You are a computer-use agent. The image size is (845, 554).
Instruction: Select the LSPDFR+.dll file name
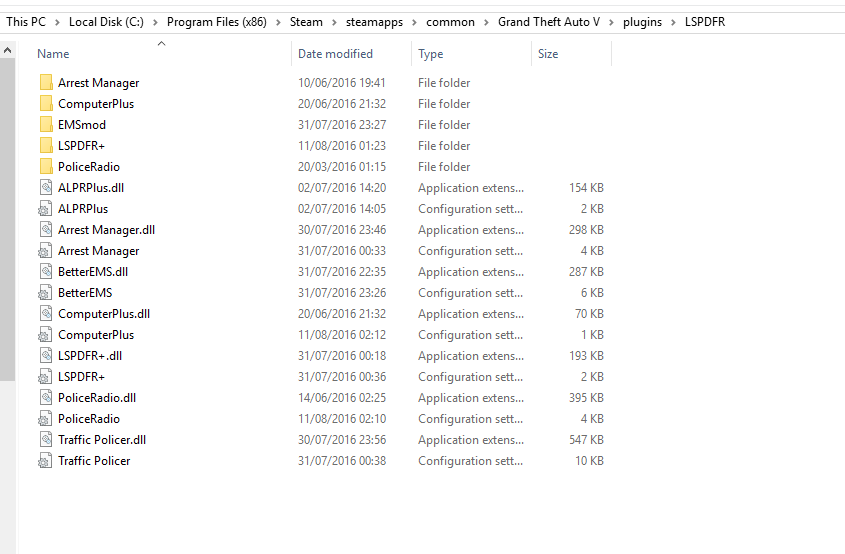pyautogui.click(x=90, y=356)
